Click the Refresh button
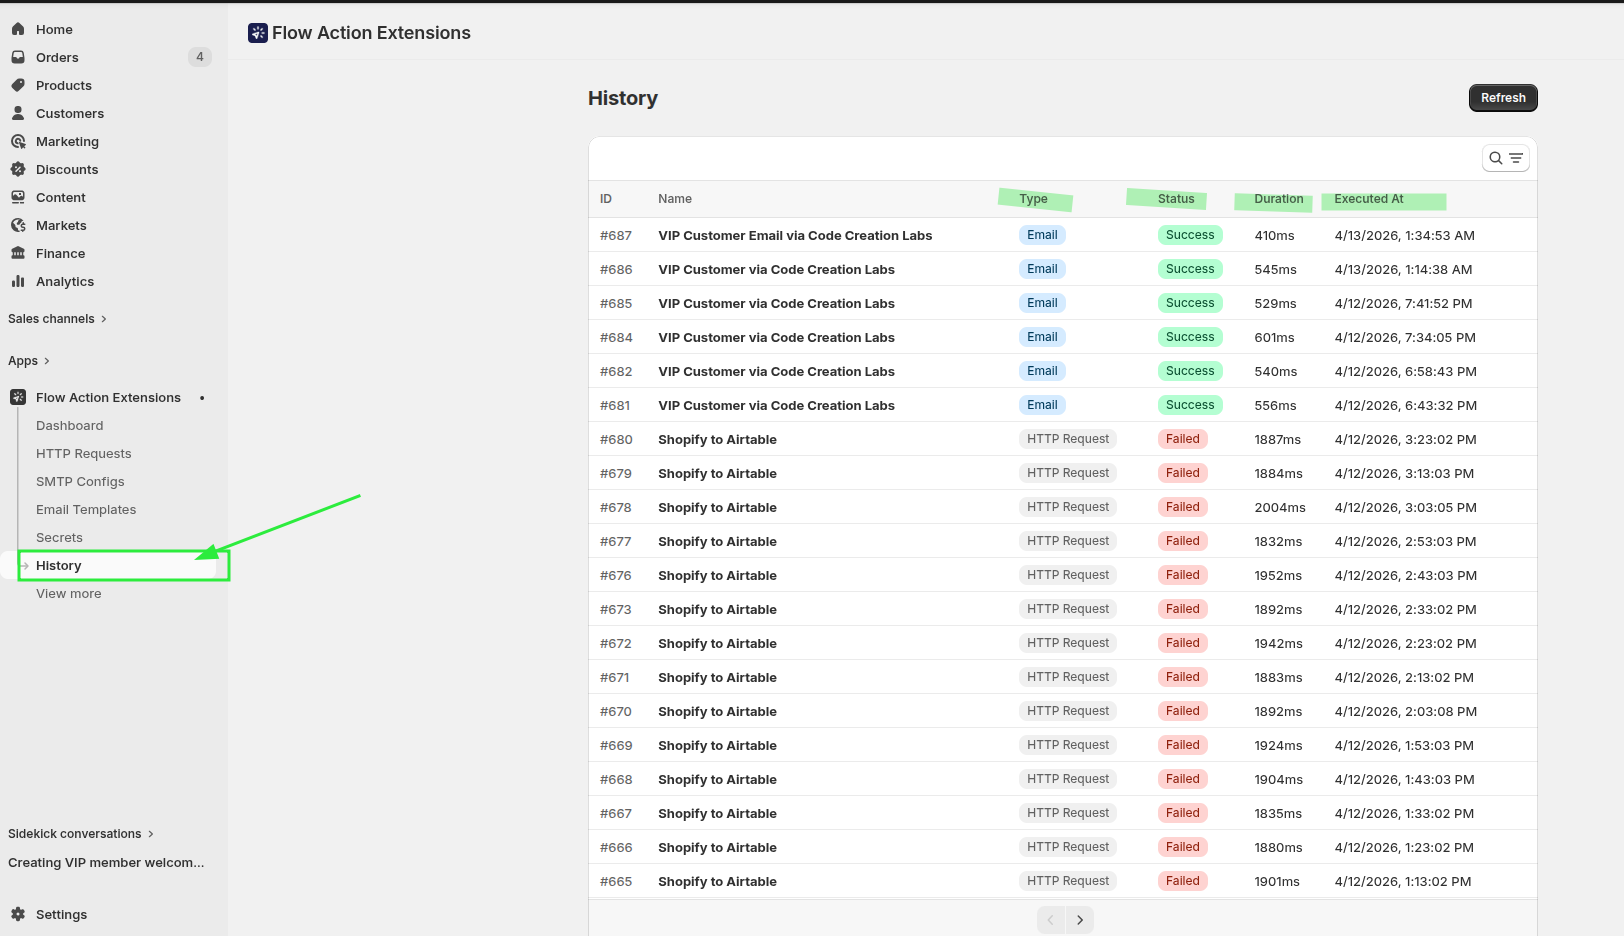The height and width of the screenshot is (936, 1624). click(x=1503, y=98)
